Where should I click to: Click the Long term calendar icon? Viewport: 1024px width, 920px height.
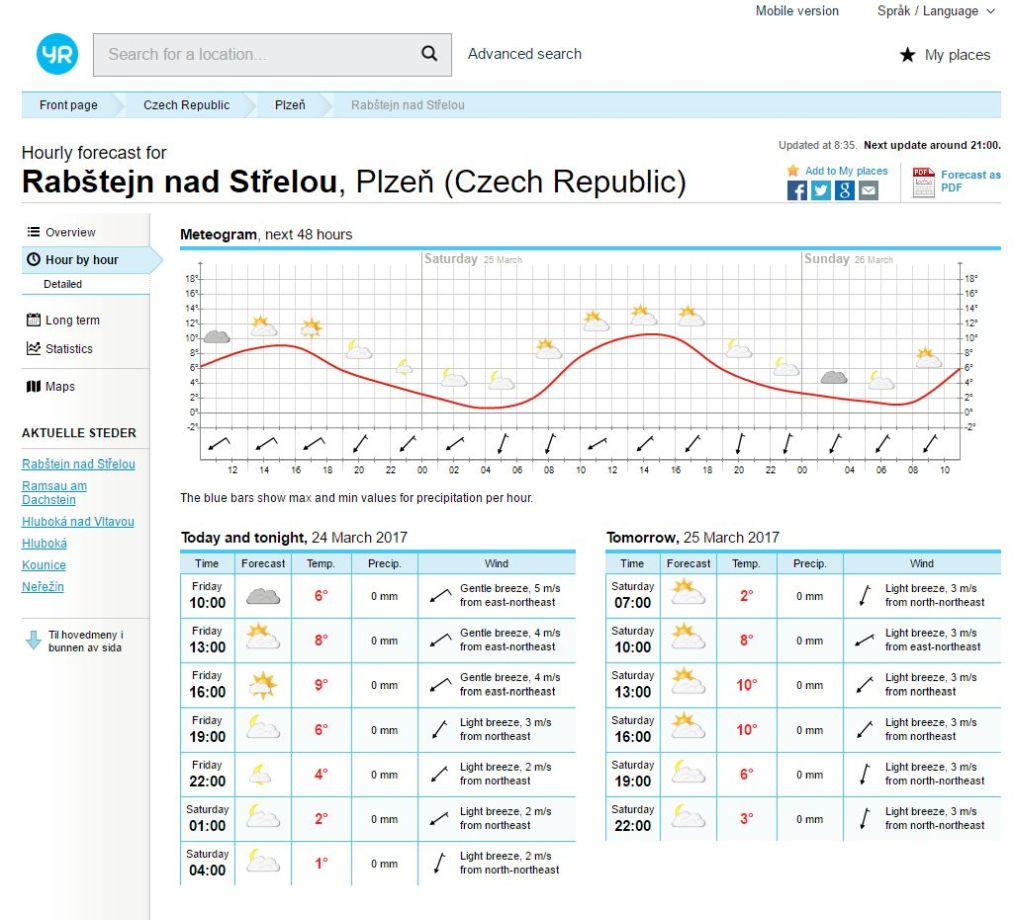[x=33, y=320]
